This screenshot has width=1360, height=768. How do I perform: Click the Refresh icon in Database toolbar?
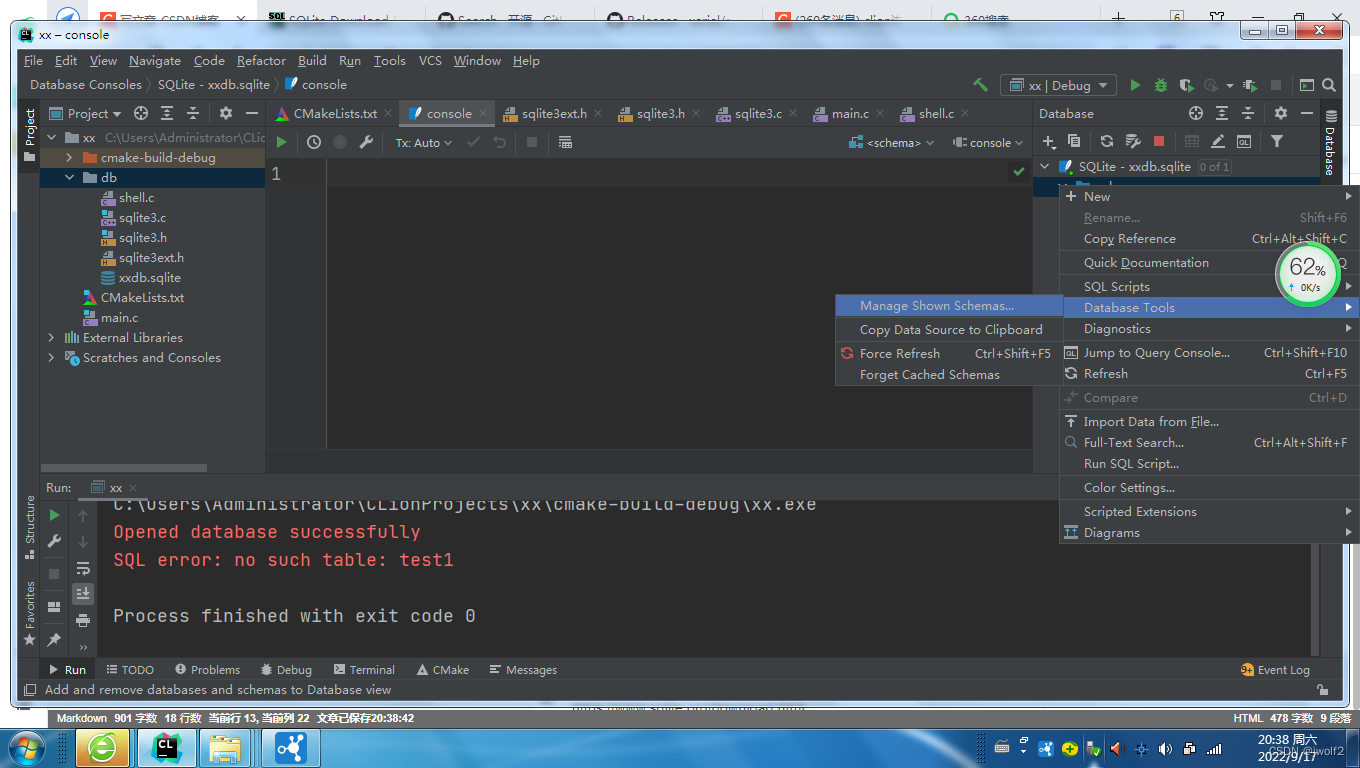point(1108,142)
